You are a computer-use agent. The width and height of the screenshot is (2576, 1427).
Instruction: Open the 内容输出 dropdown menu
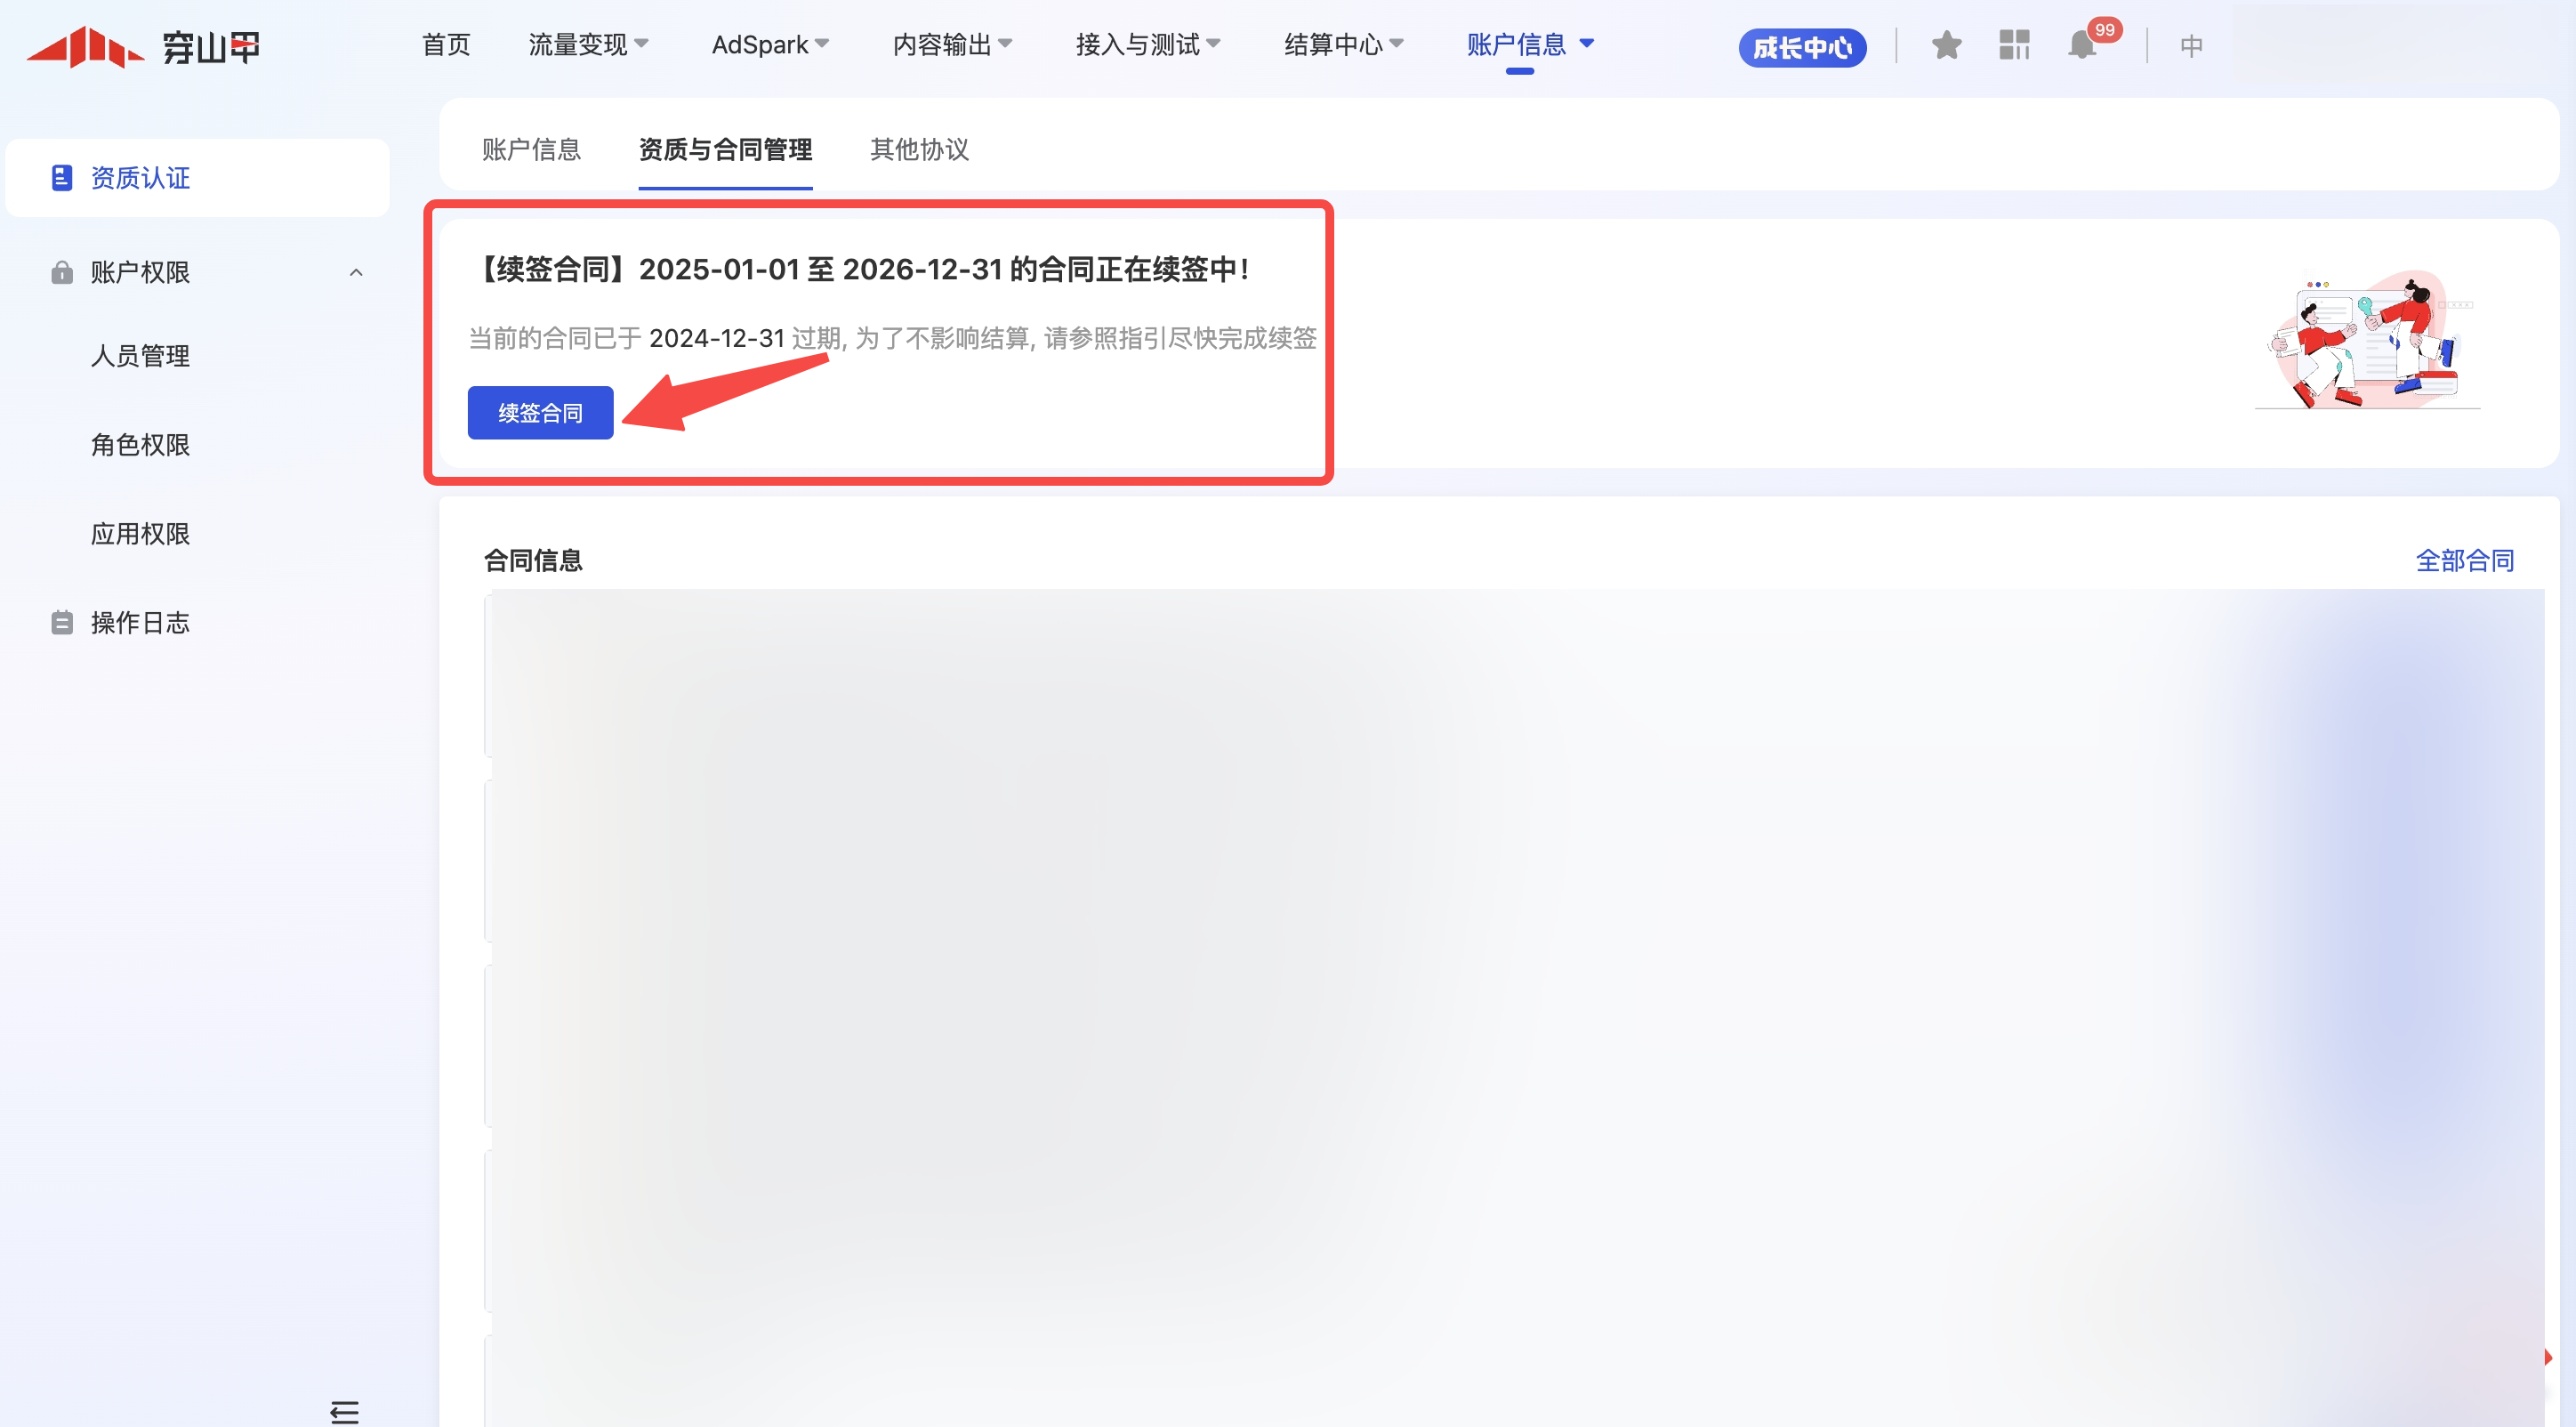pyautogui.click(x=952, y=45)
